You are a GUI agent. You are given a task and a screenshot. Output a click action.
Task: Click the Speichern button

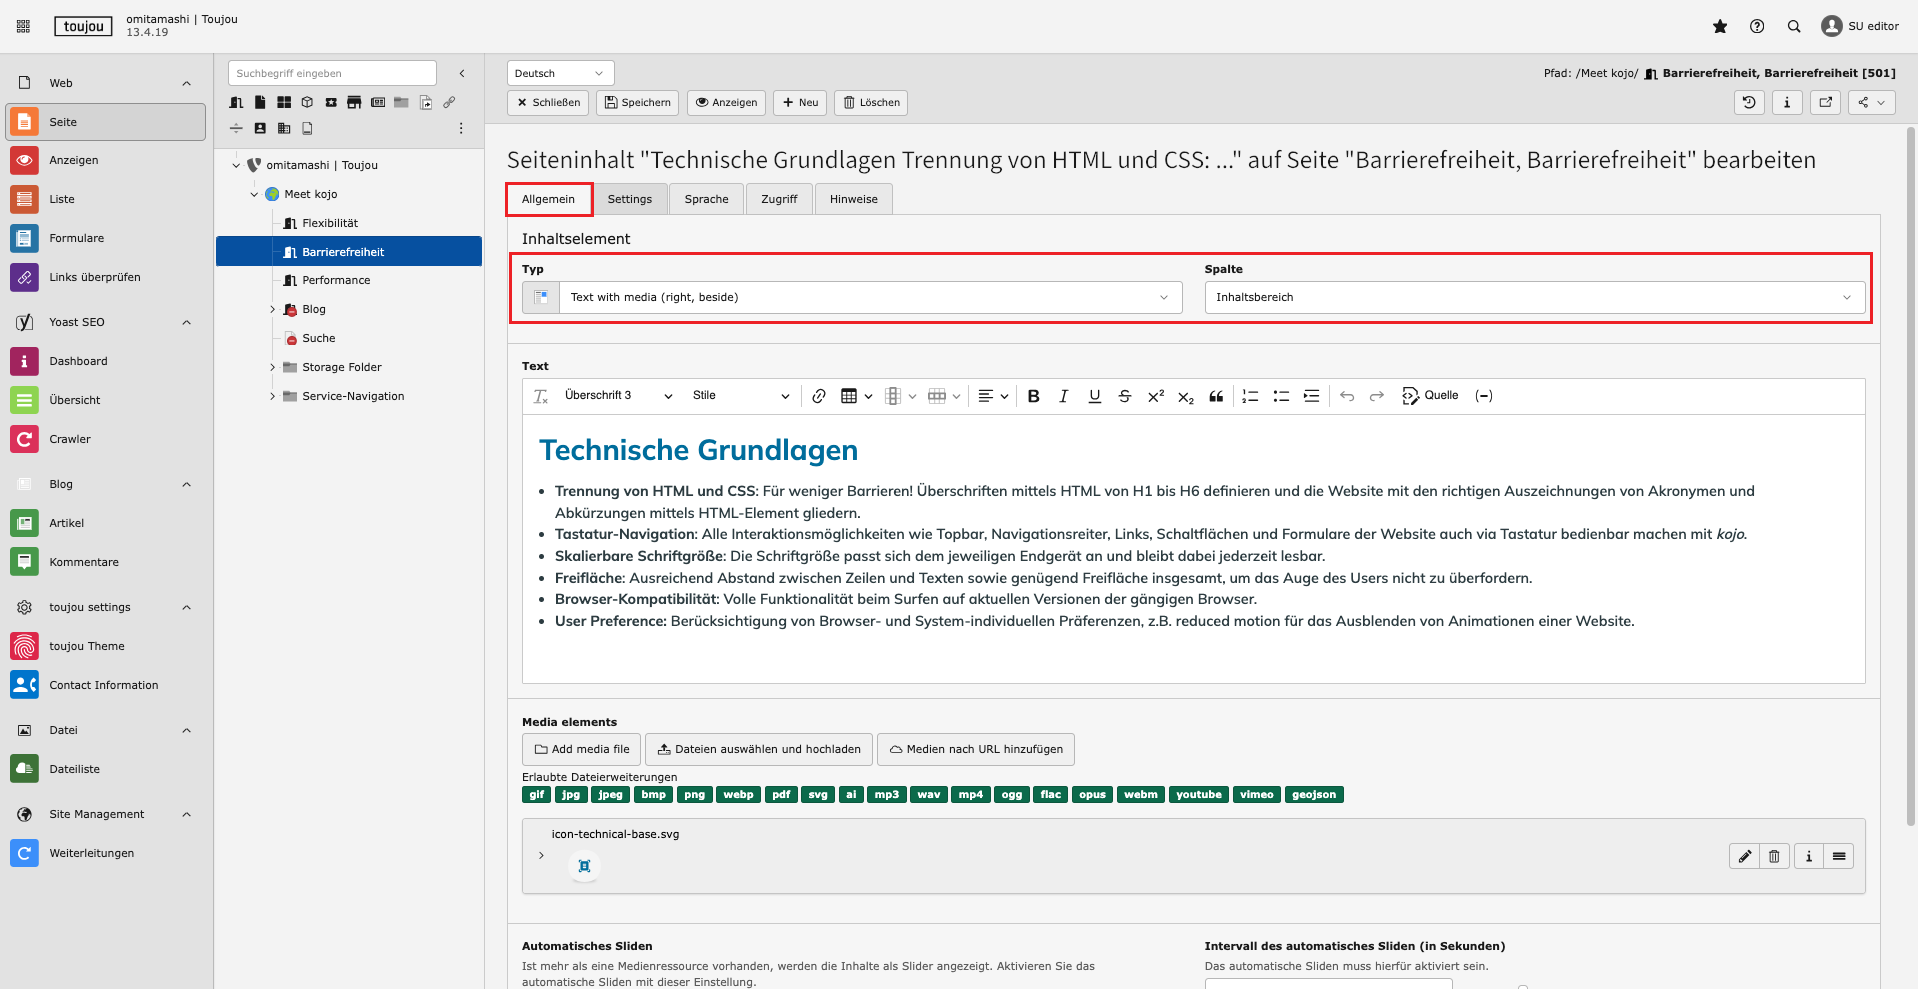(x=637, y=103)
